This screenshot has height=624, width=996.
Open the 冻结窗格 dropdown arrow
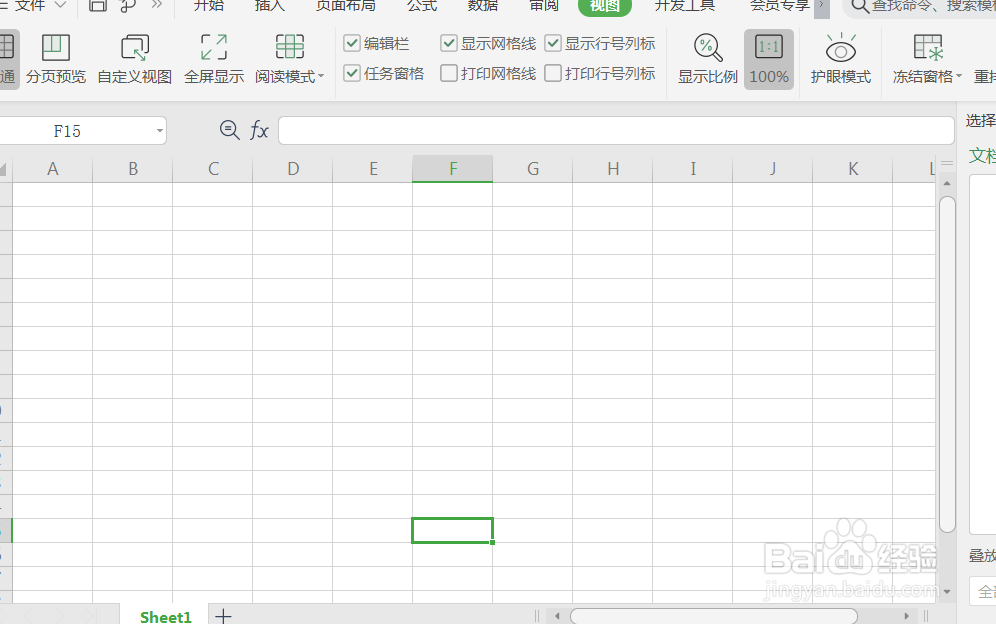pos(959,76)
